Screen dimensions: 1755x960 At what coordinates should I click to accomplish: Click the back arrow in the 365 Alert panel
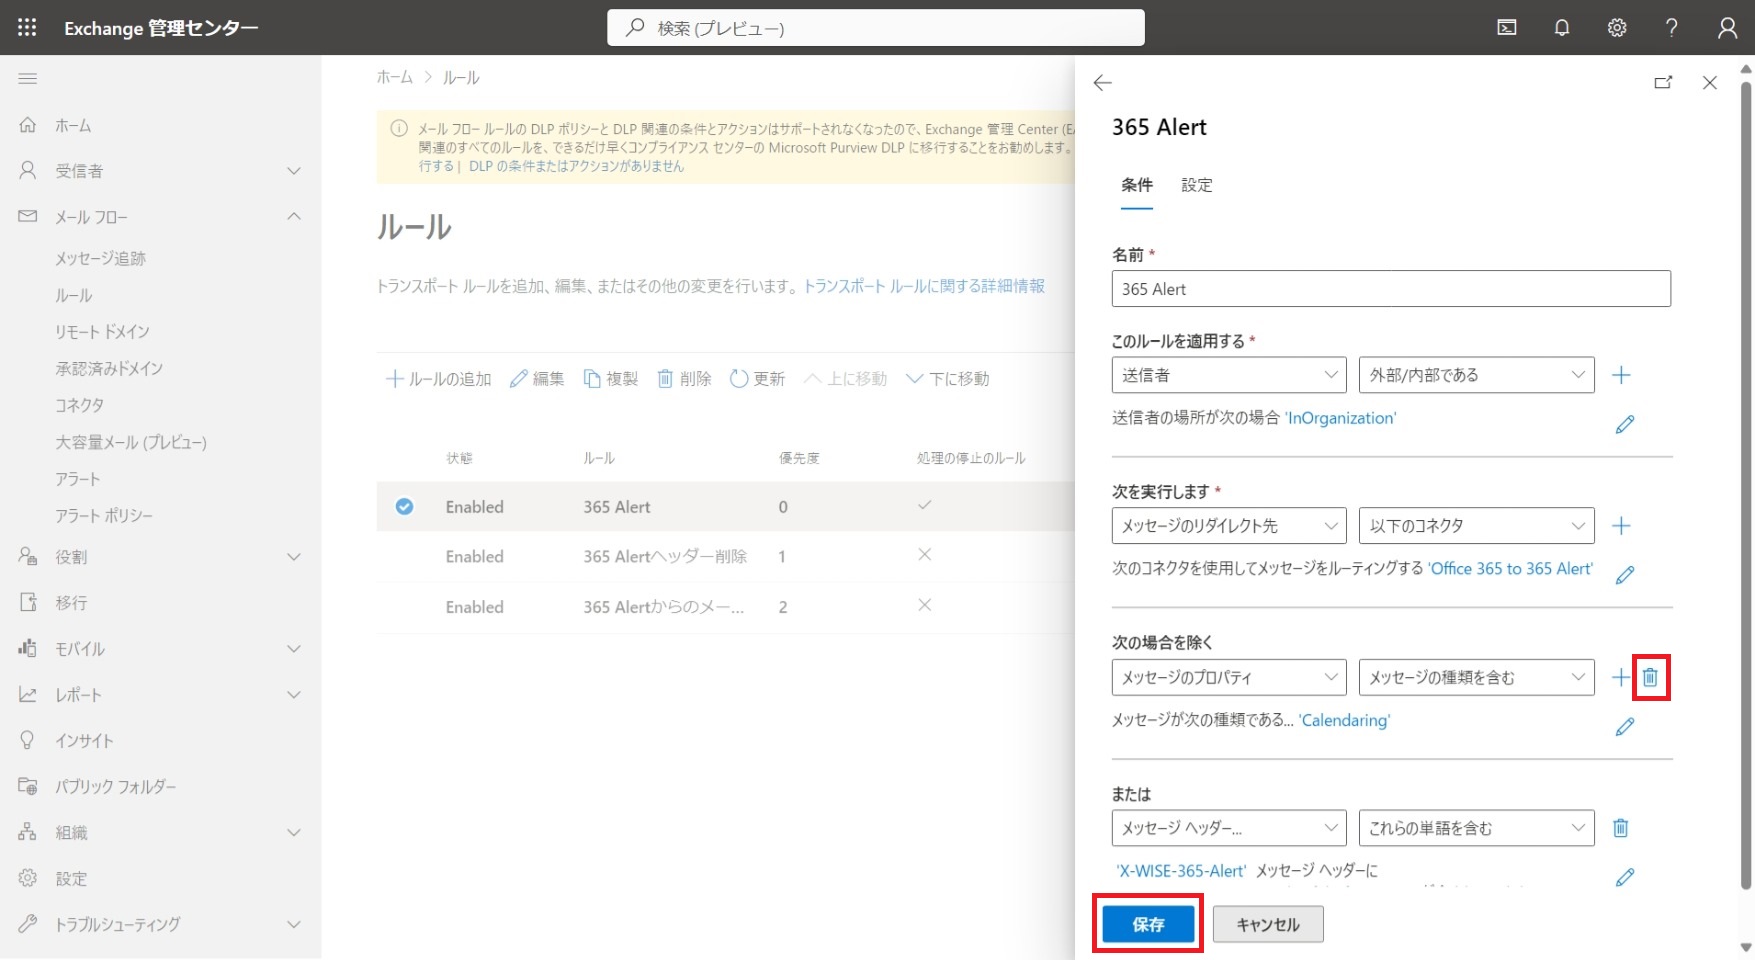point(1102,83)
